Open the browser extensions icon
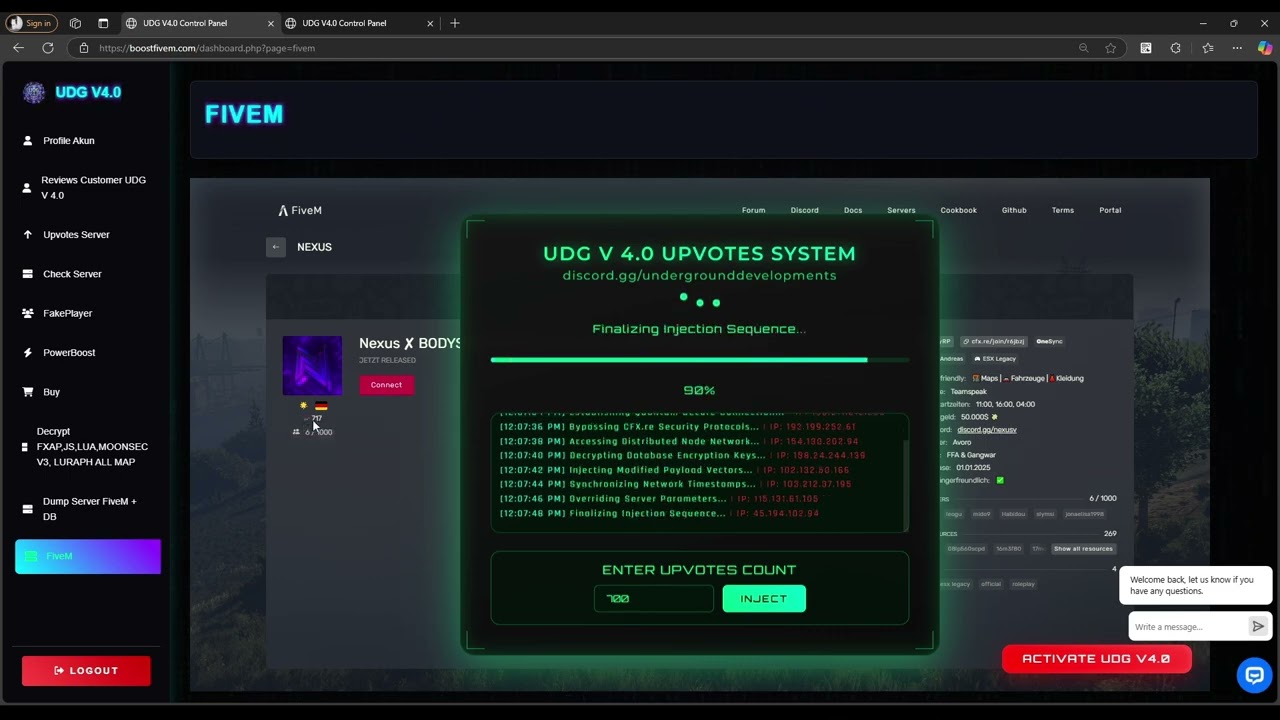 click(x=1176, y=48)
